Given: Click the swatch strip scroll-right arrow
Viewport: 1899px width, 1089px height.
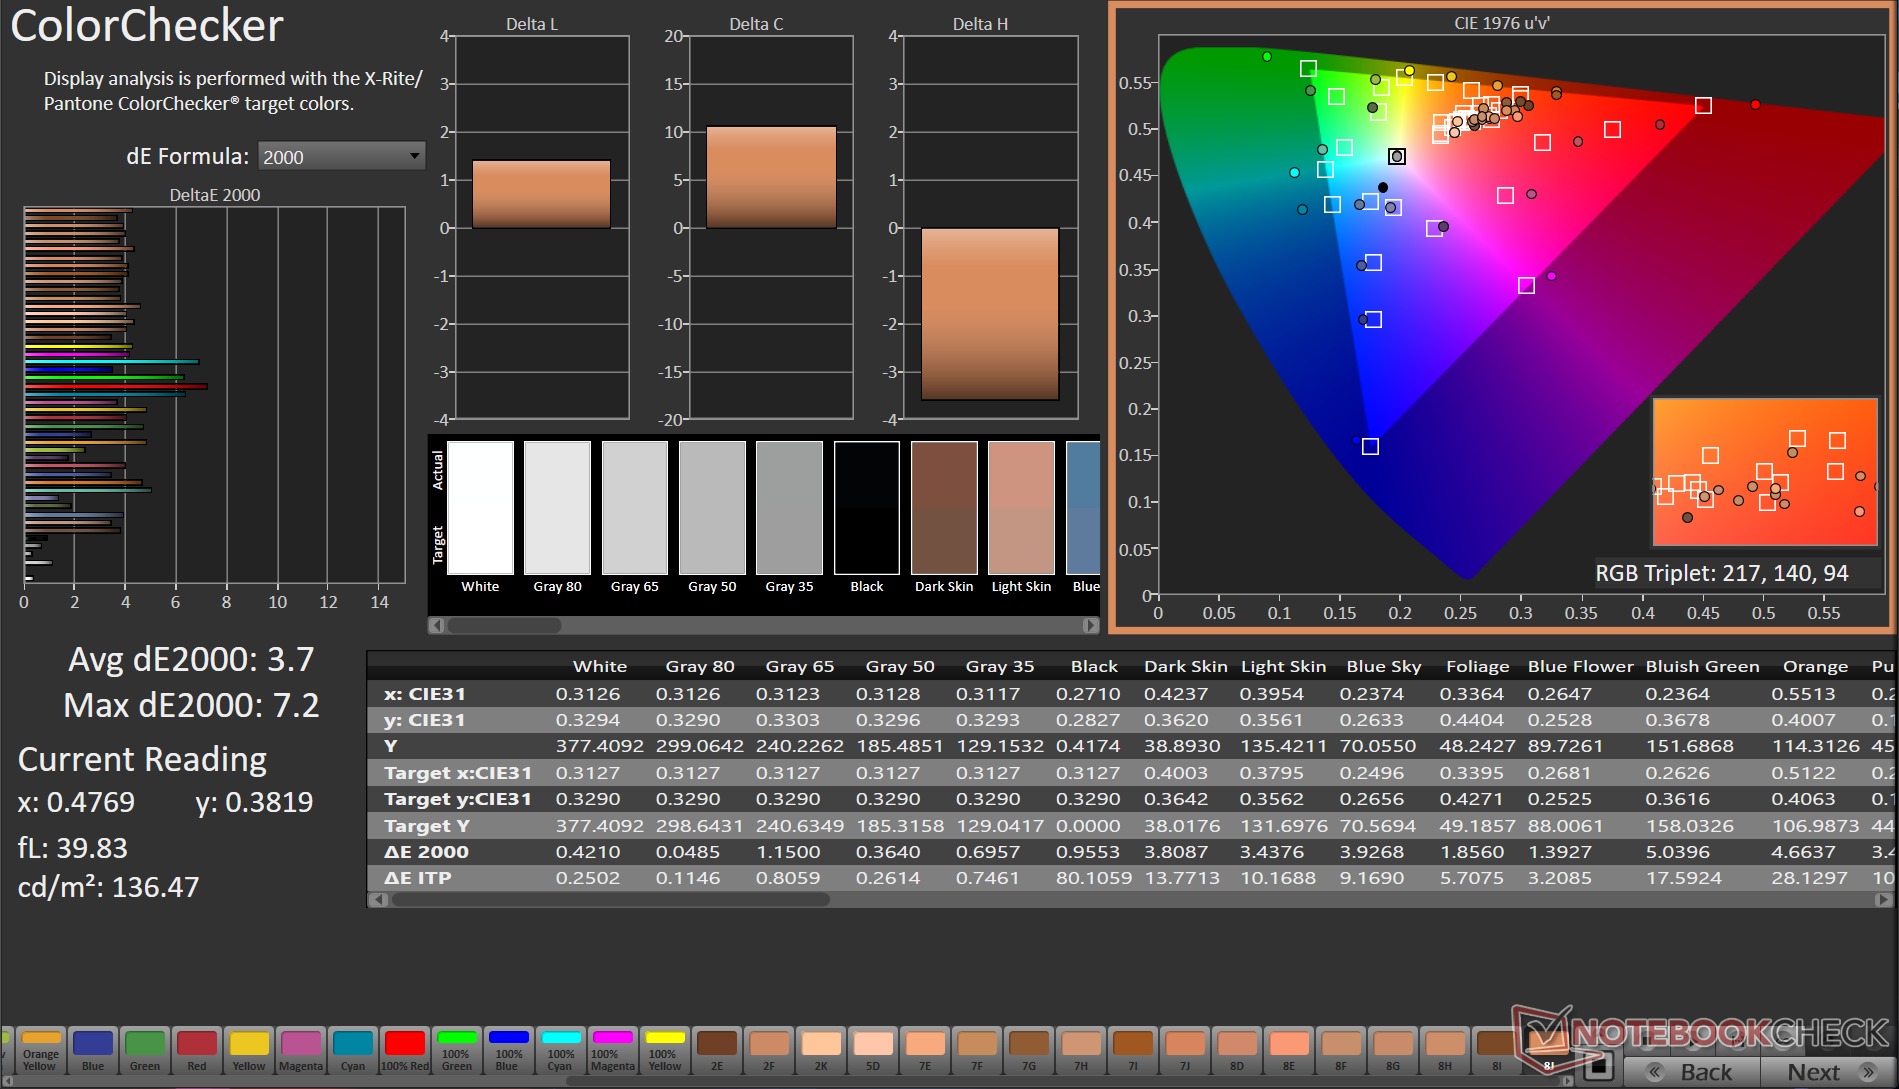Looking at the screenshot, I should click(x=1090, y=625).
